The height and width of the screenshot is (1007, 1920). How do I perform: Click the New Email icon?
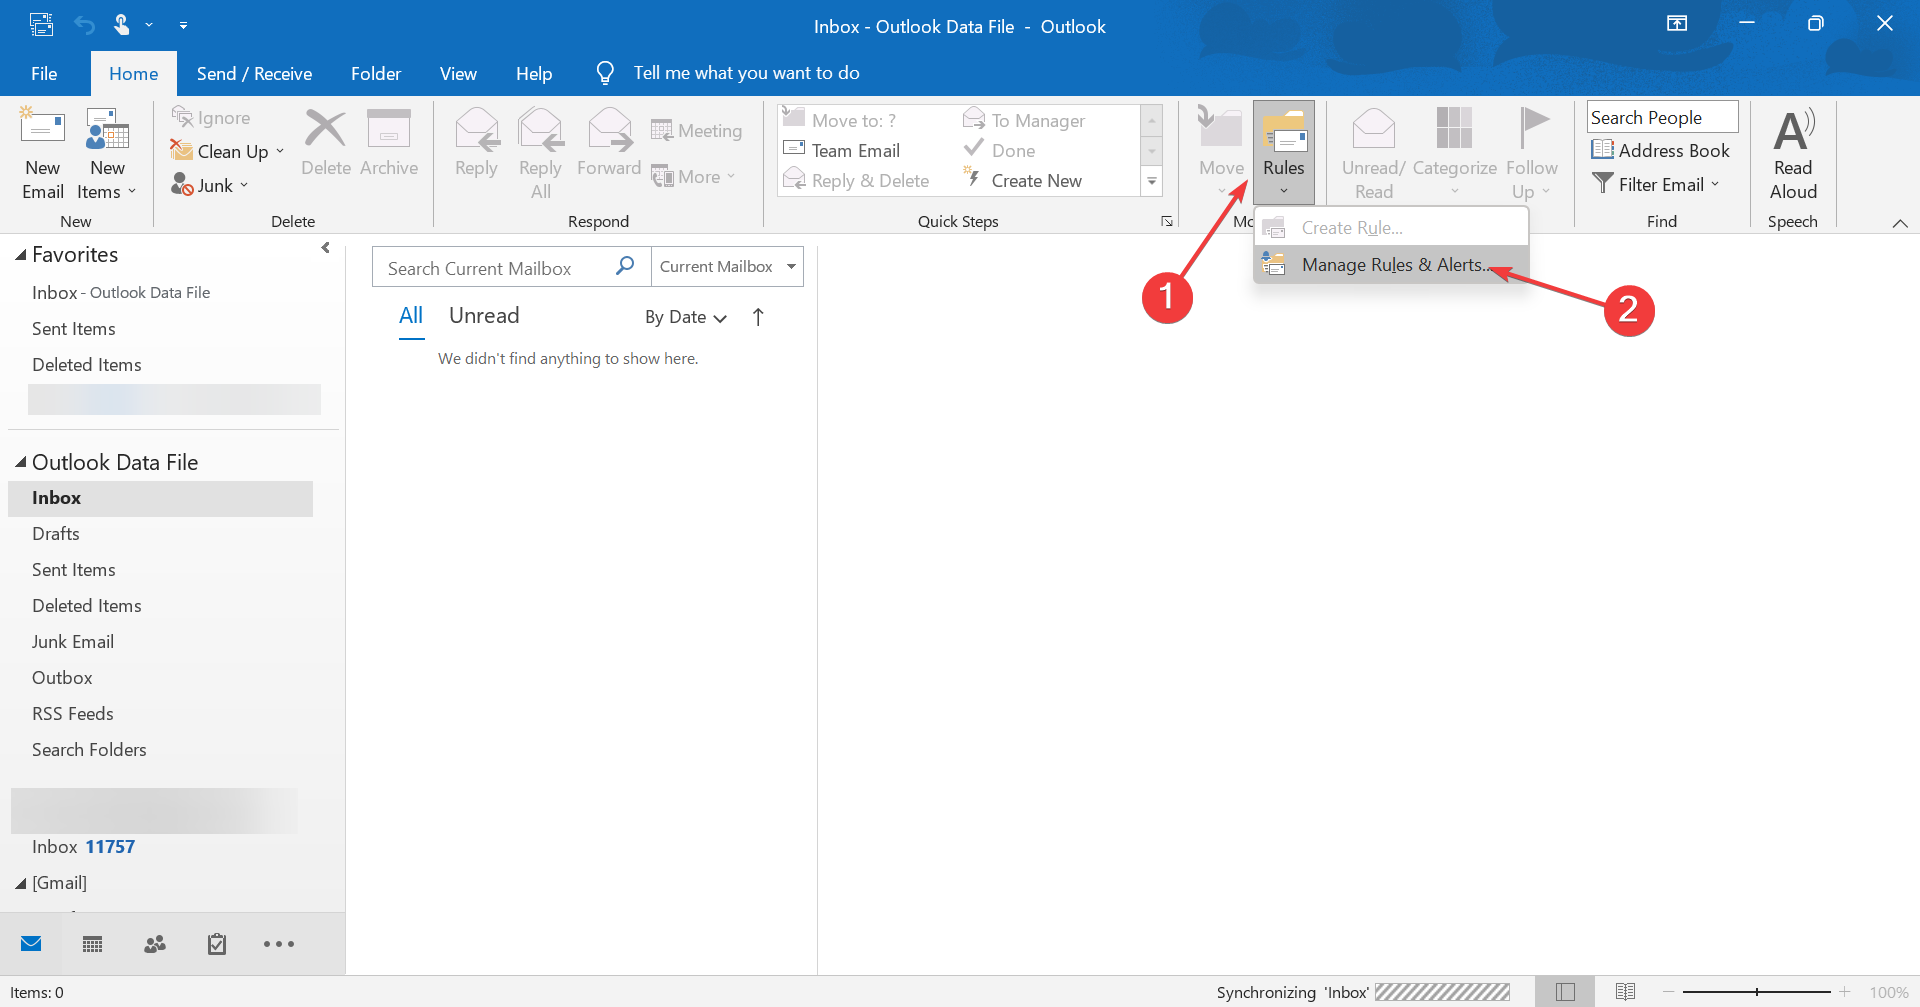click(42, 129)
